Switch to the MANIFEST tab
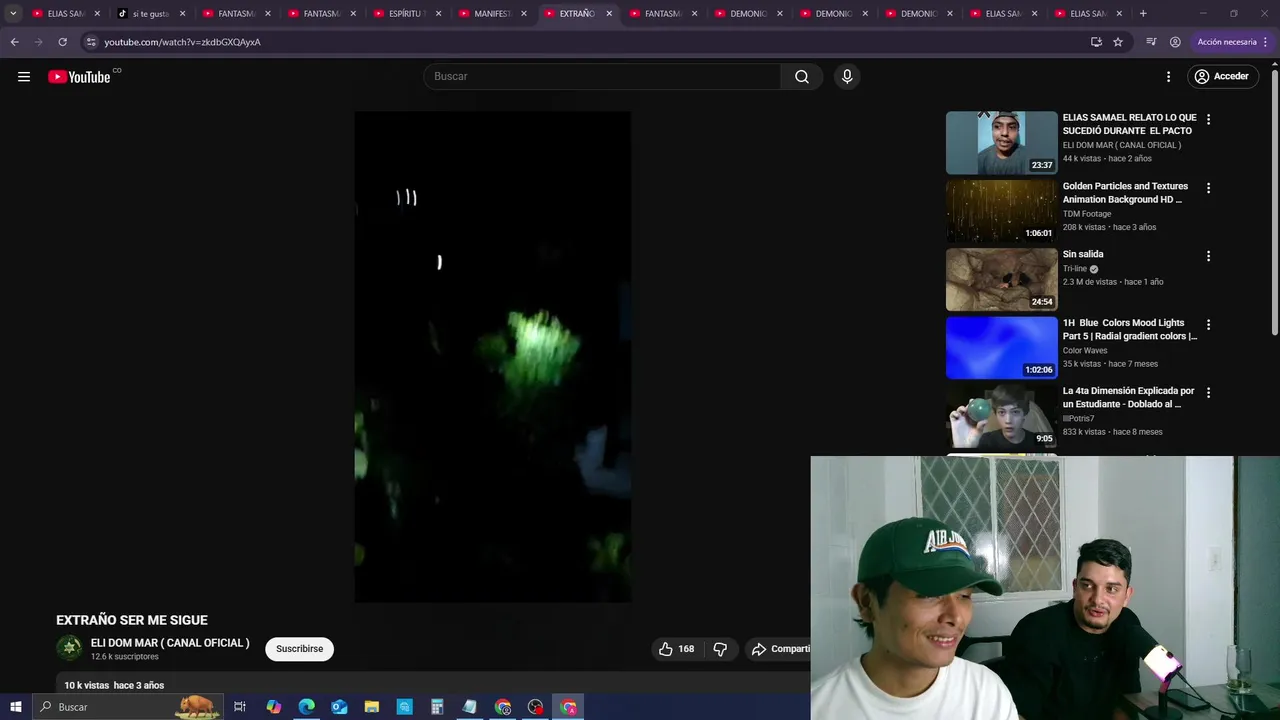This screenshot has width=1280, height=720. 491,14
